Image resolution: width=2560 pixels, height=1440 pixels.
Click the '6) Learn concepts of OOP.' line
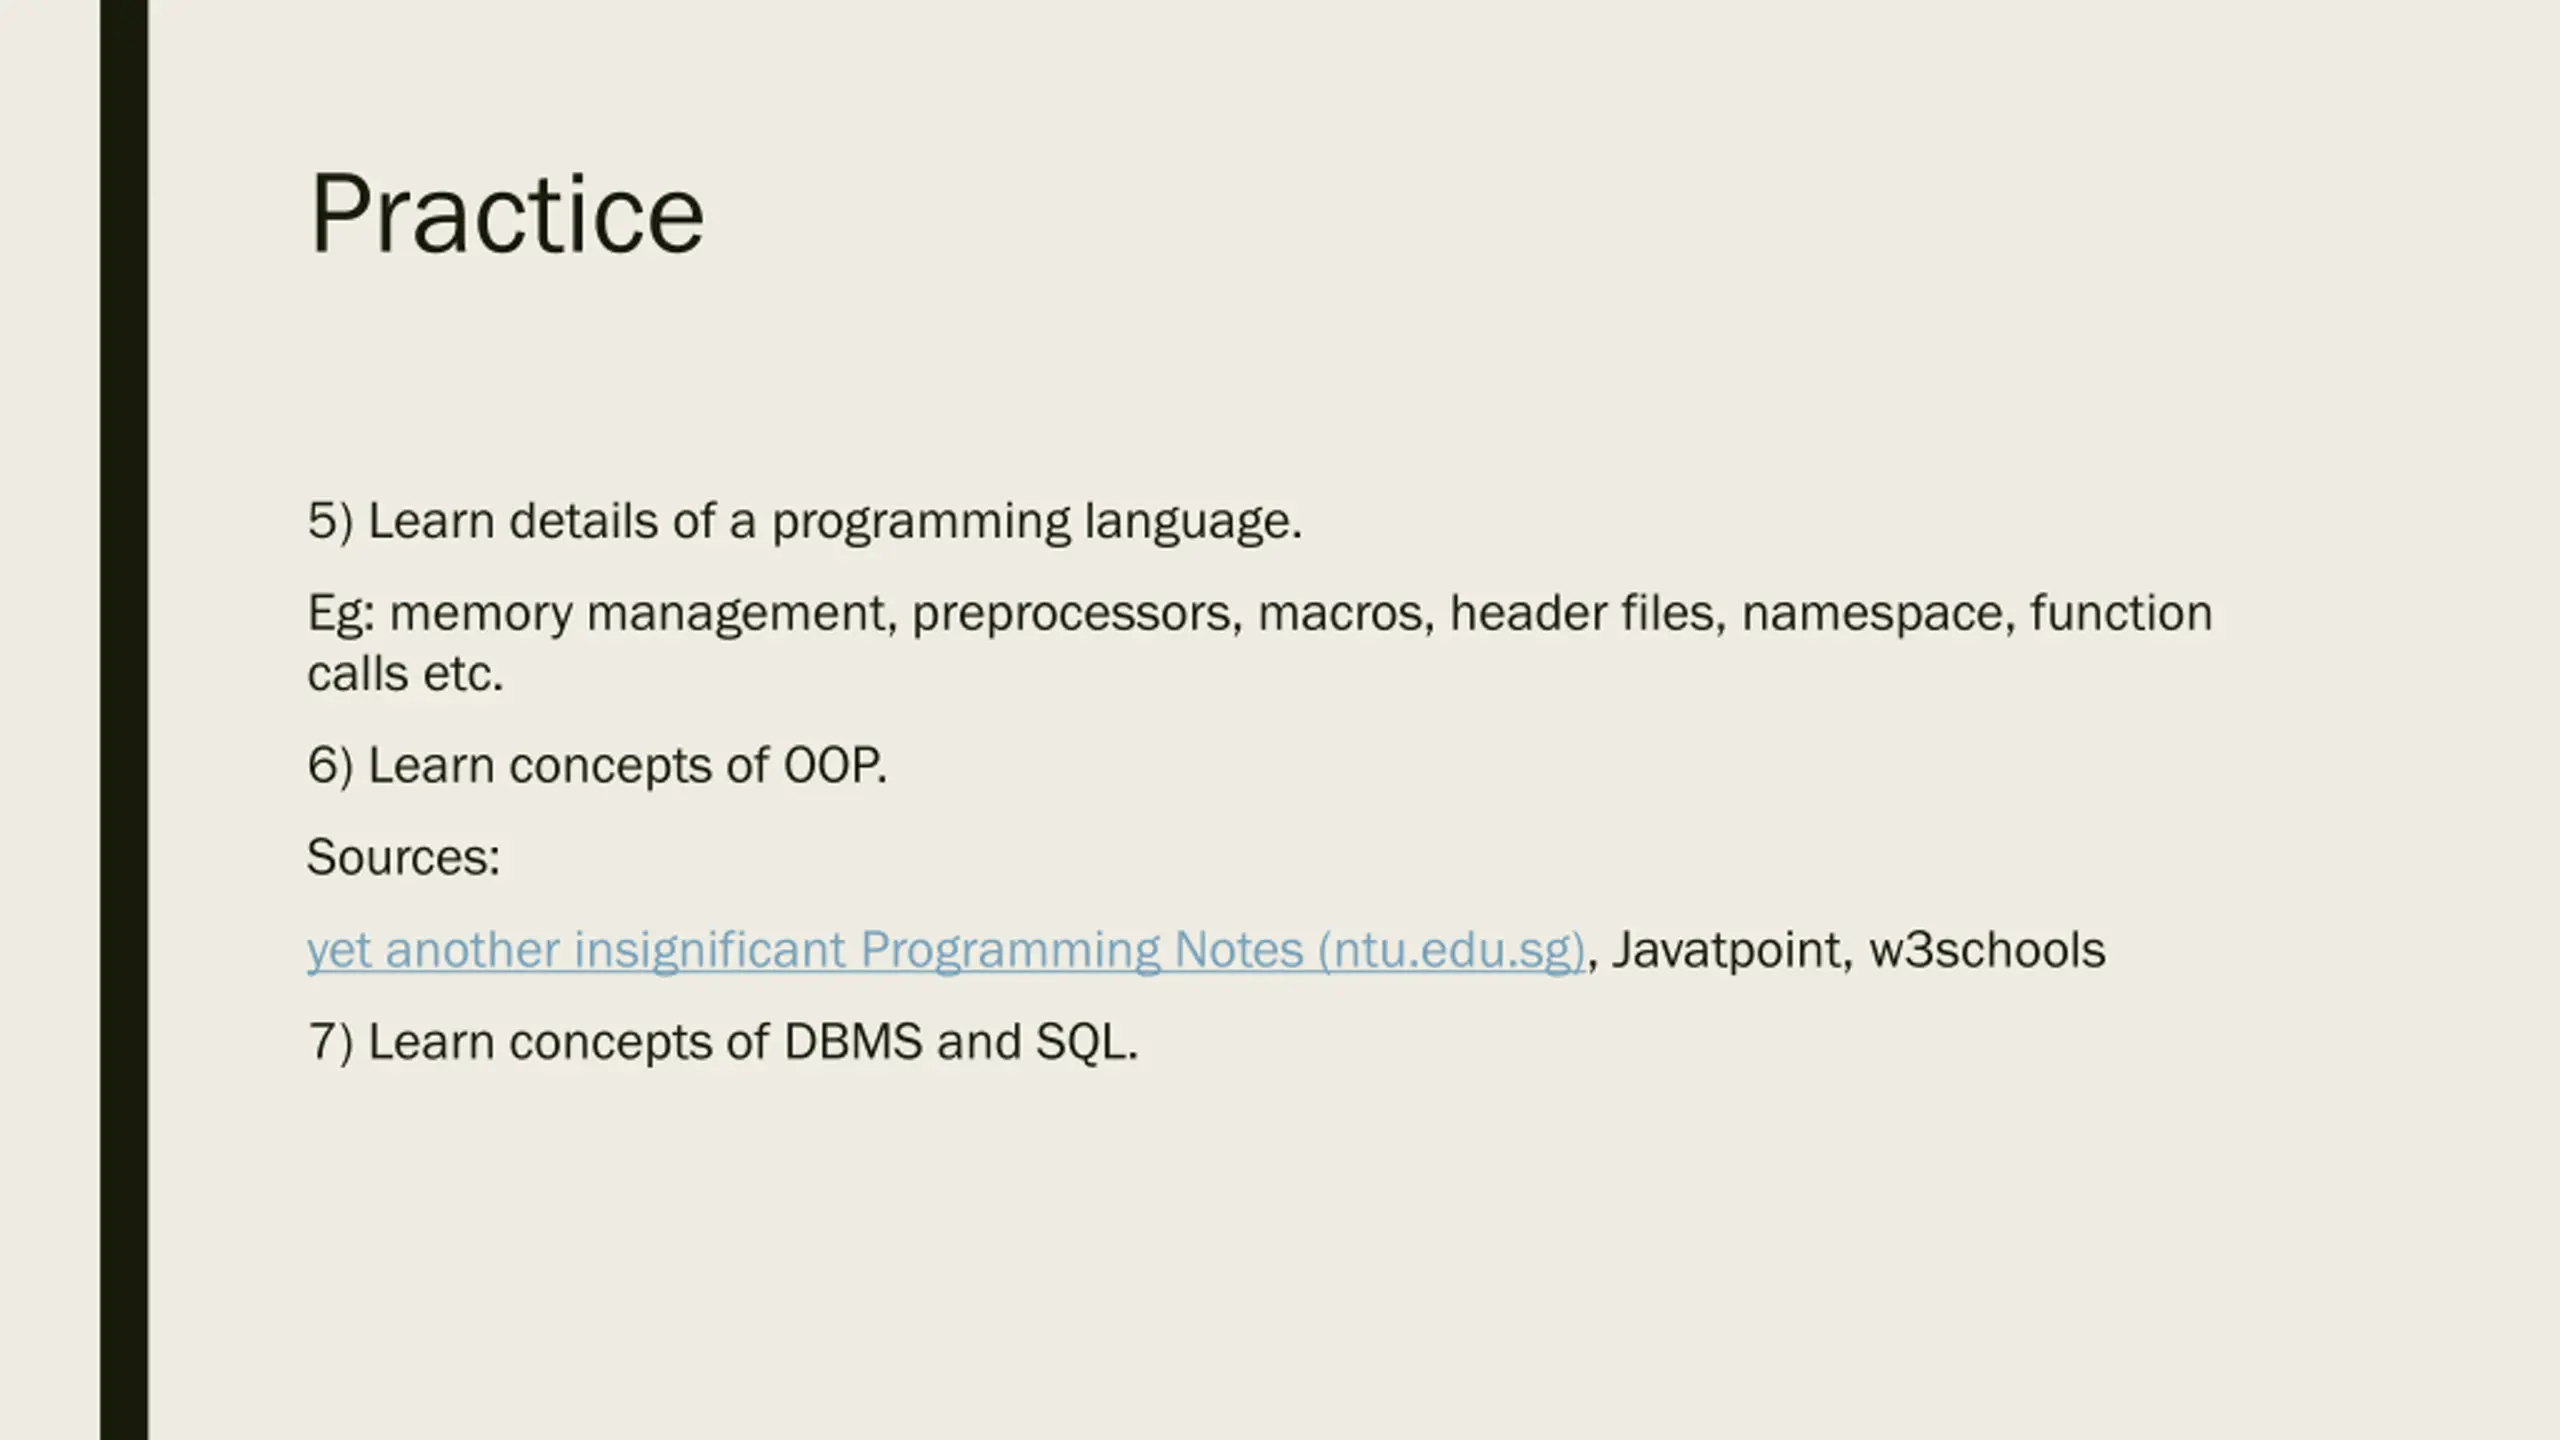(x=597, y=766)
